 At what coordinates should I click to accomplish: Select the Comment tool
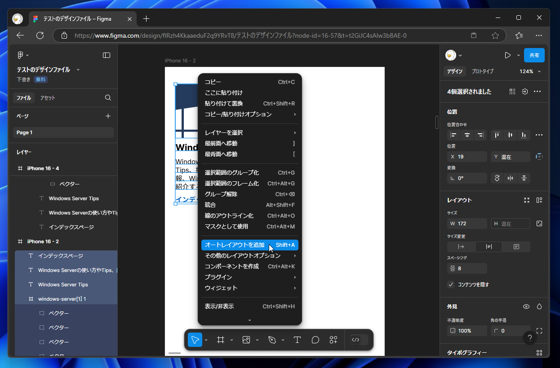[x=315, y=340]
